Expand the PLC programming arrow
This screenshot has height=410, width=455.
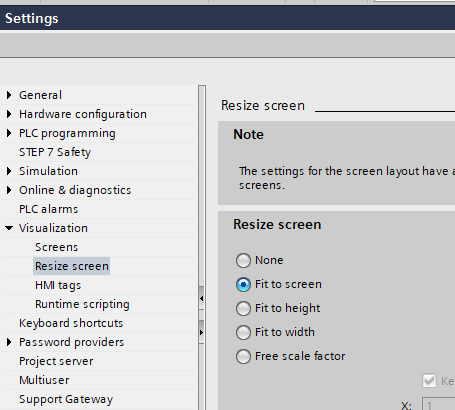pyautogui.click(x=9, y=133)
